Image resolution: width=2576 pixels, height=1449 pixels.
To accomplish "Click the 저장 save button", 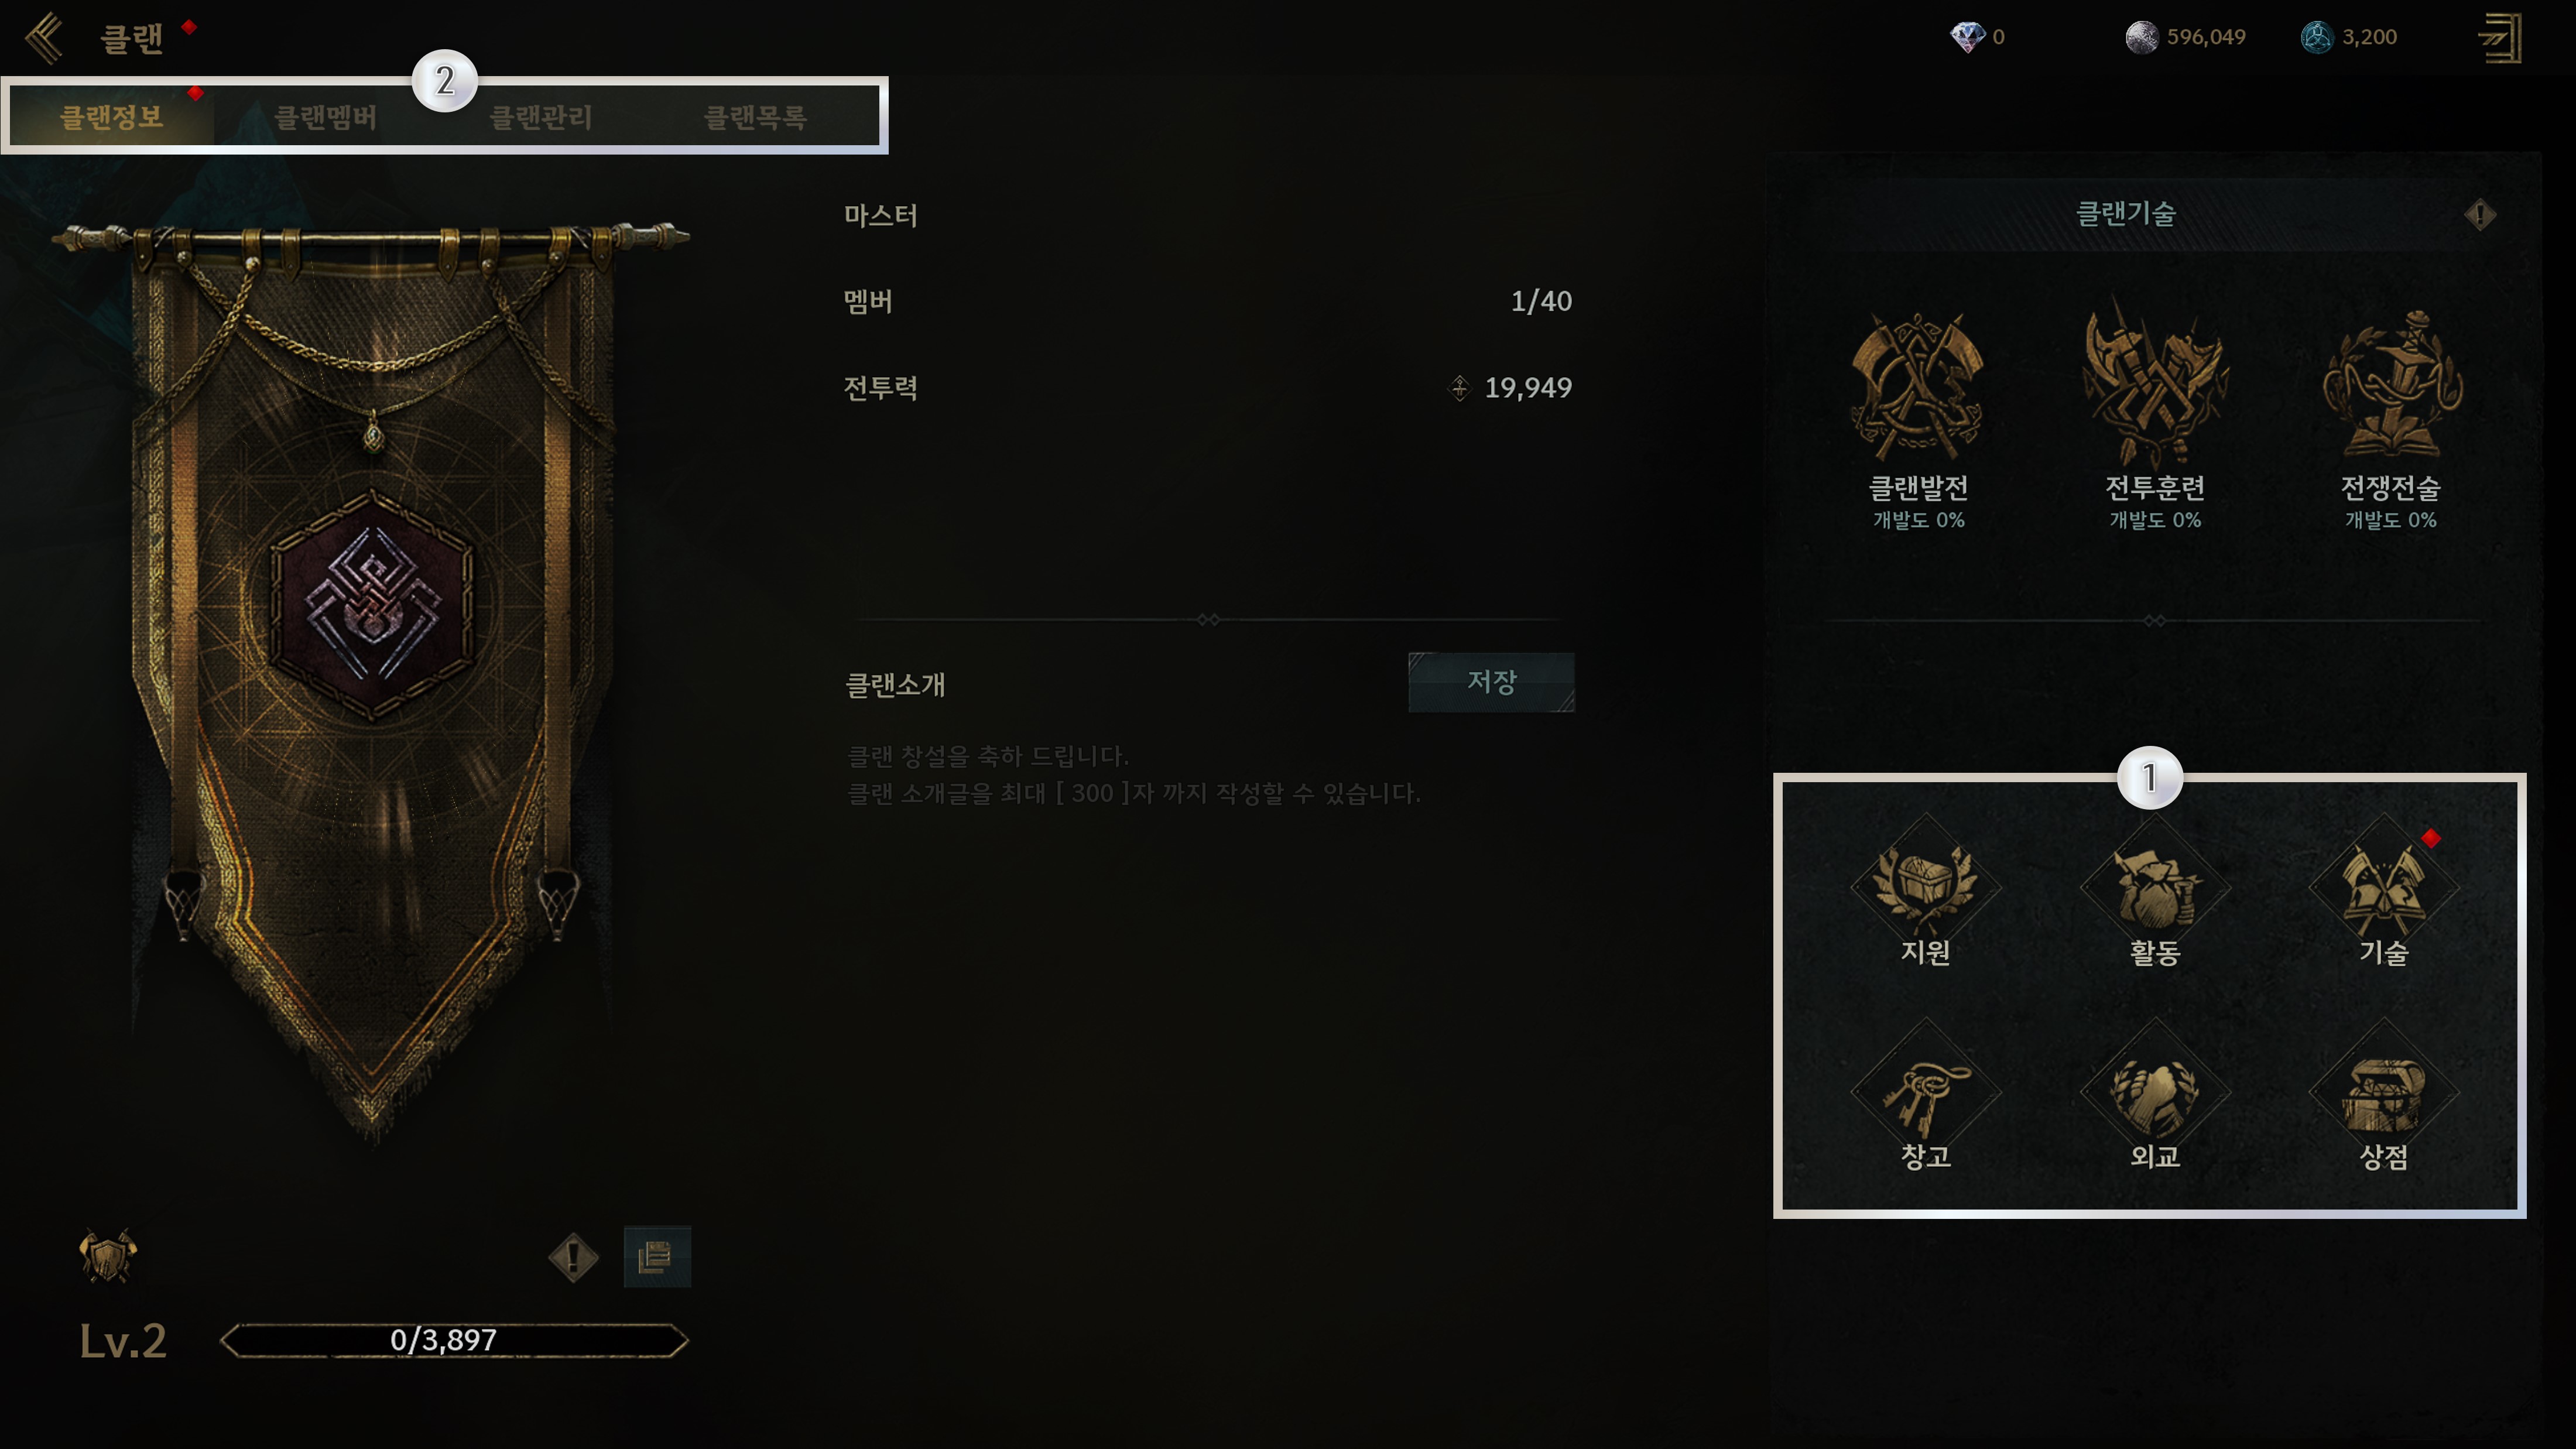I will [x=1491, y=682].
